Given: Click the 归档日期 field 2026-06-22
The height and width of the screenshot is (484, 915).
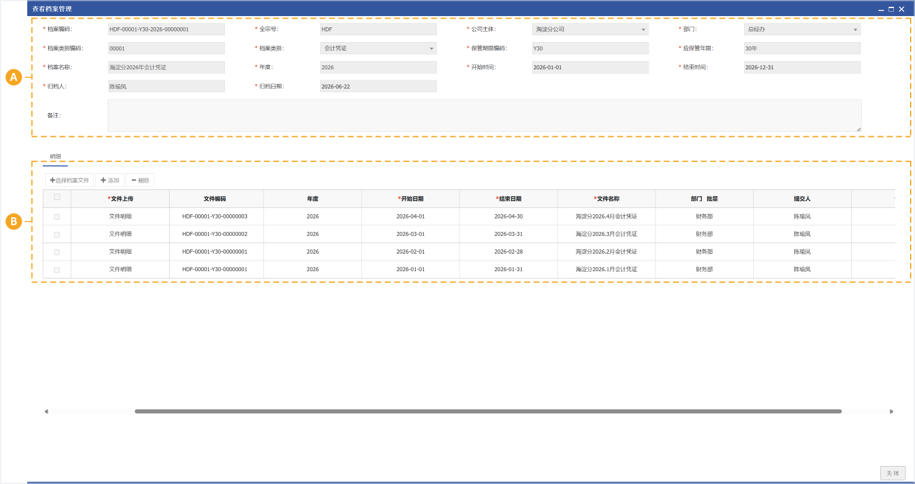Looking at the screenshot, I should tap(378, 86).
